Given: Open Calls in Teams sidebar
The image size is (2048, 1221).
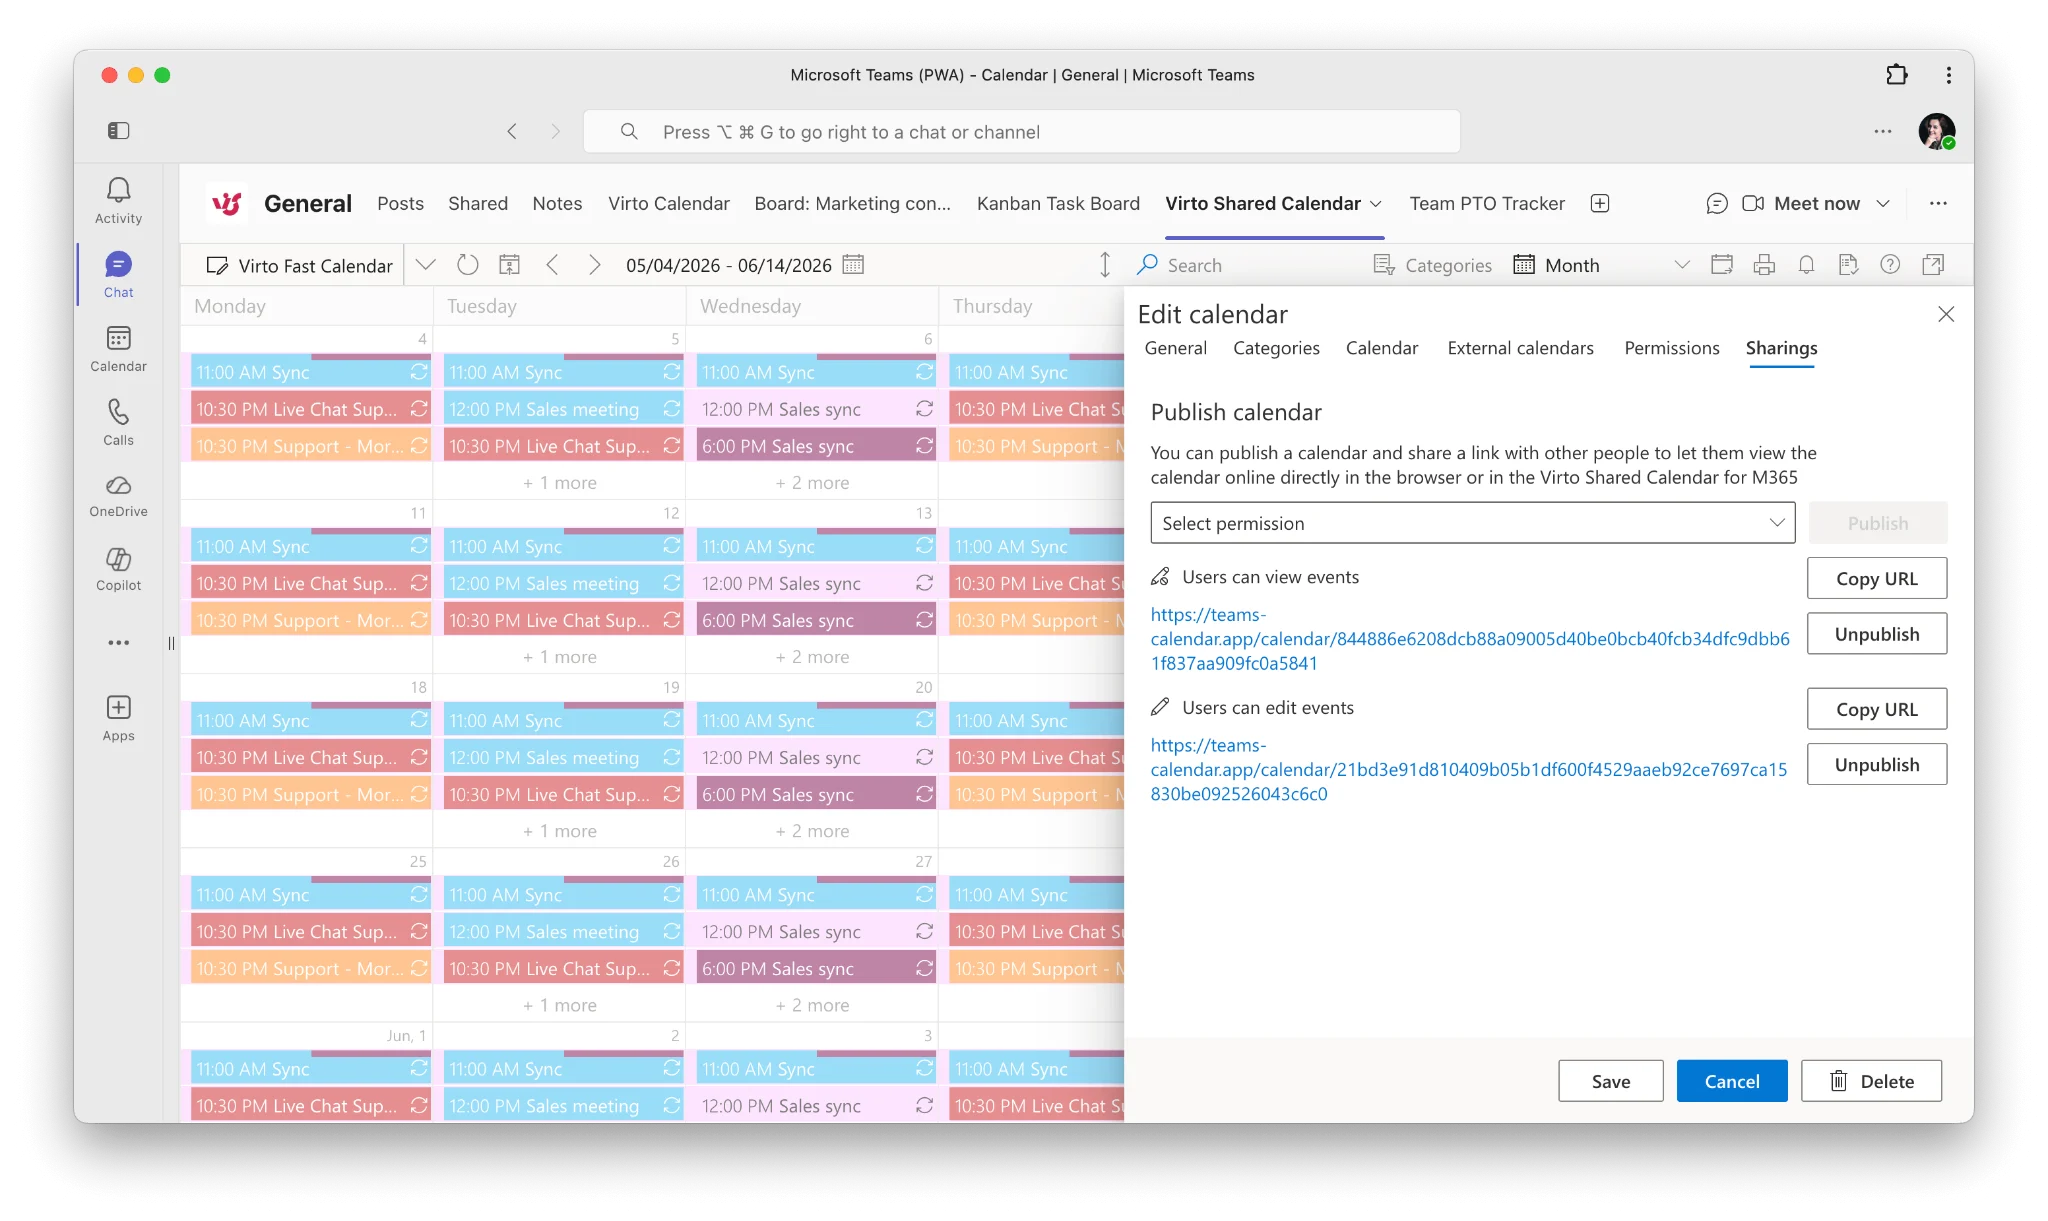Looking at the screenshot, I should click(118, 423).
